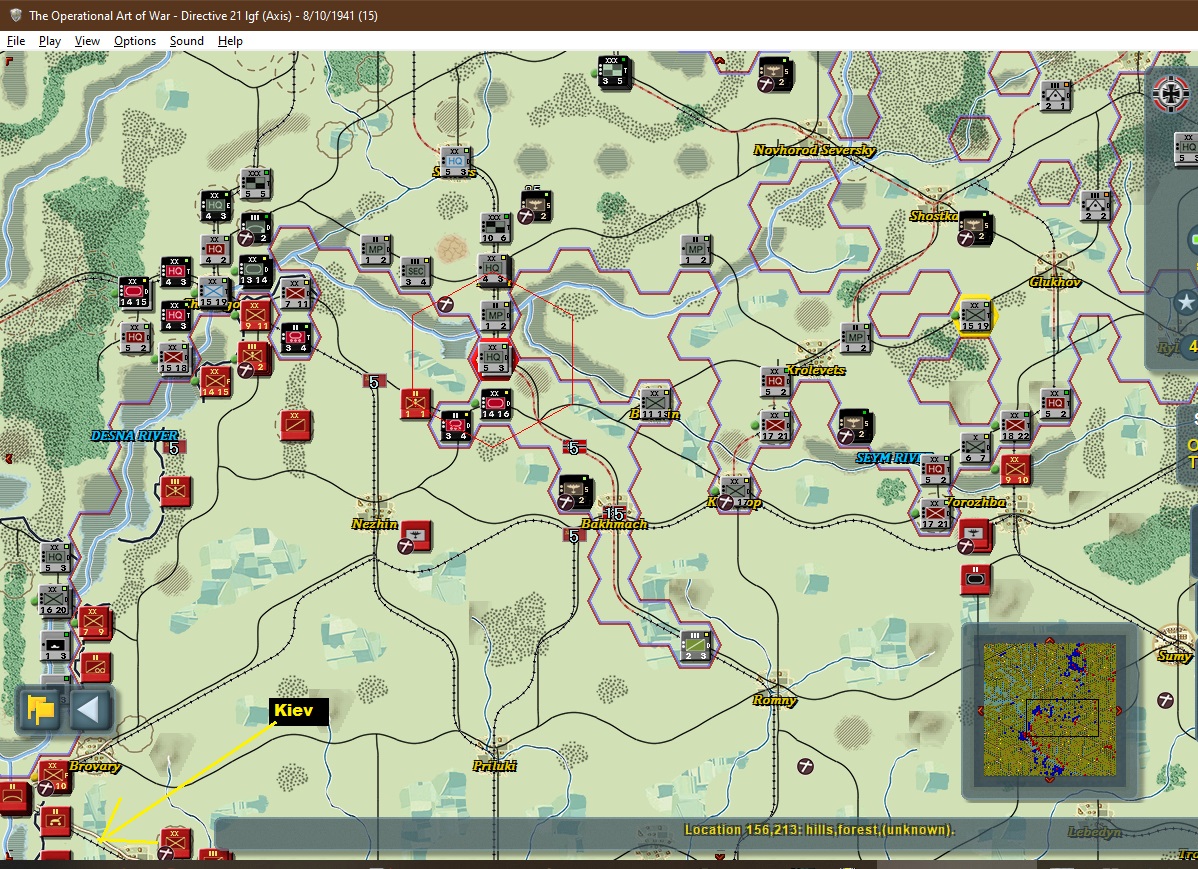This screenshot has width=1198, height=869.
Task: Click the Kiev label box
Action: click(x=299, y=711)
